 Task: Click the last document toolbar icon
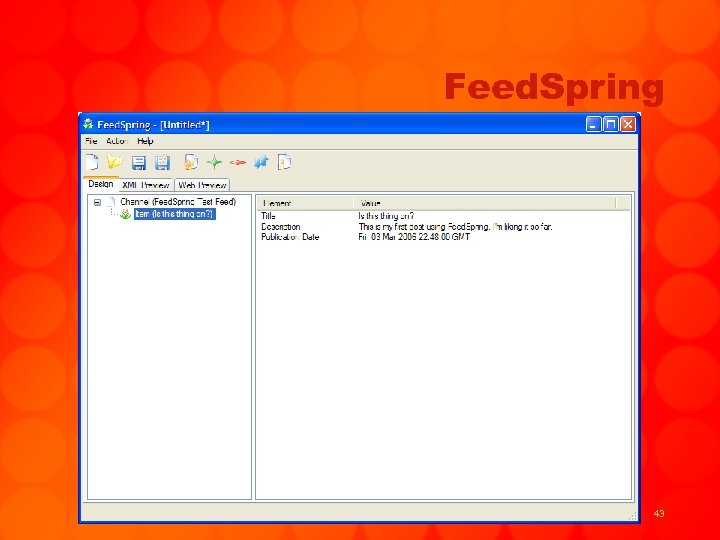285,162
